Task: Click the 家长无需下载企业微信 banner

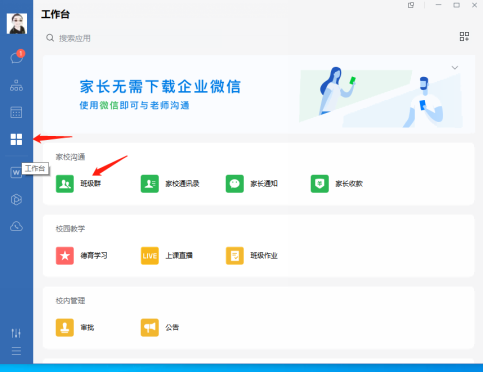Action: [x=259, y=95]
